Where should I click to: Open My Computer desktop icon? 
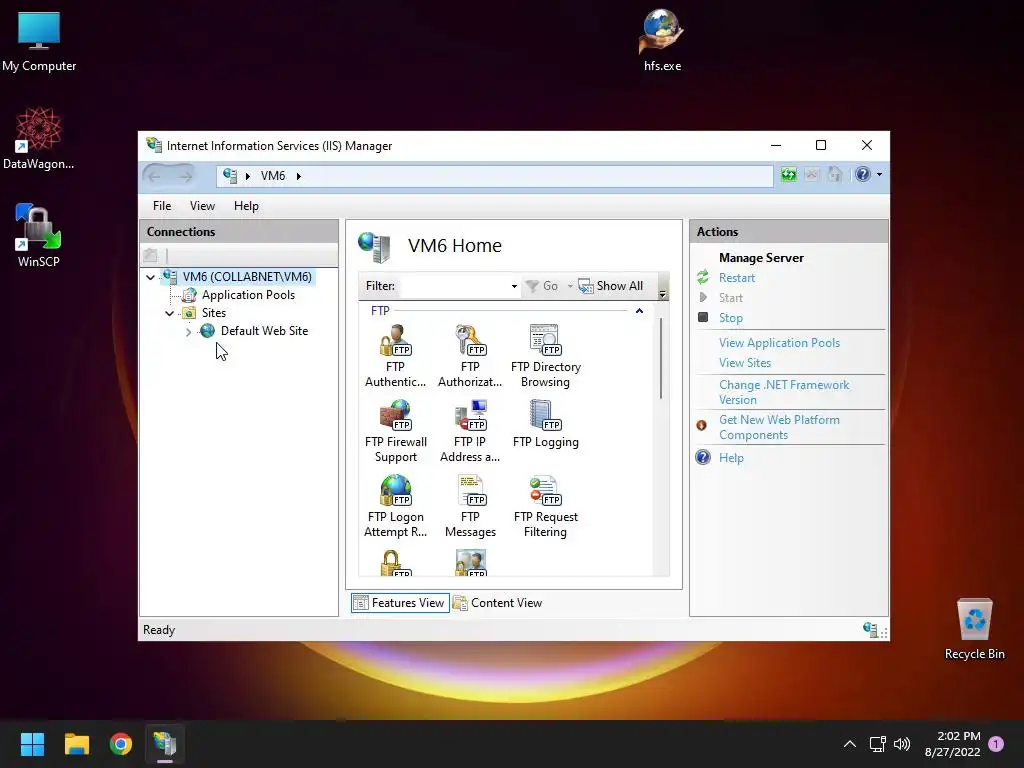pyautogui.click(x=39, y=40)
